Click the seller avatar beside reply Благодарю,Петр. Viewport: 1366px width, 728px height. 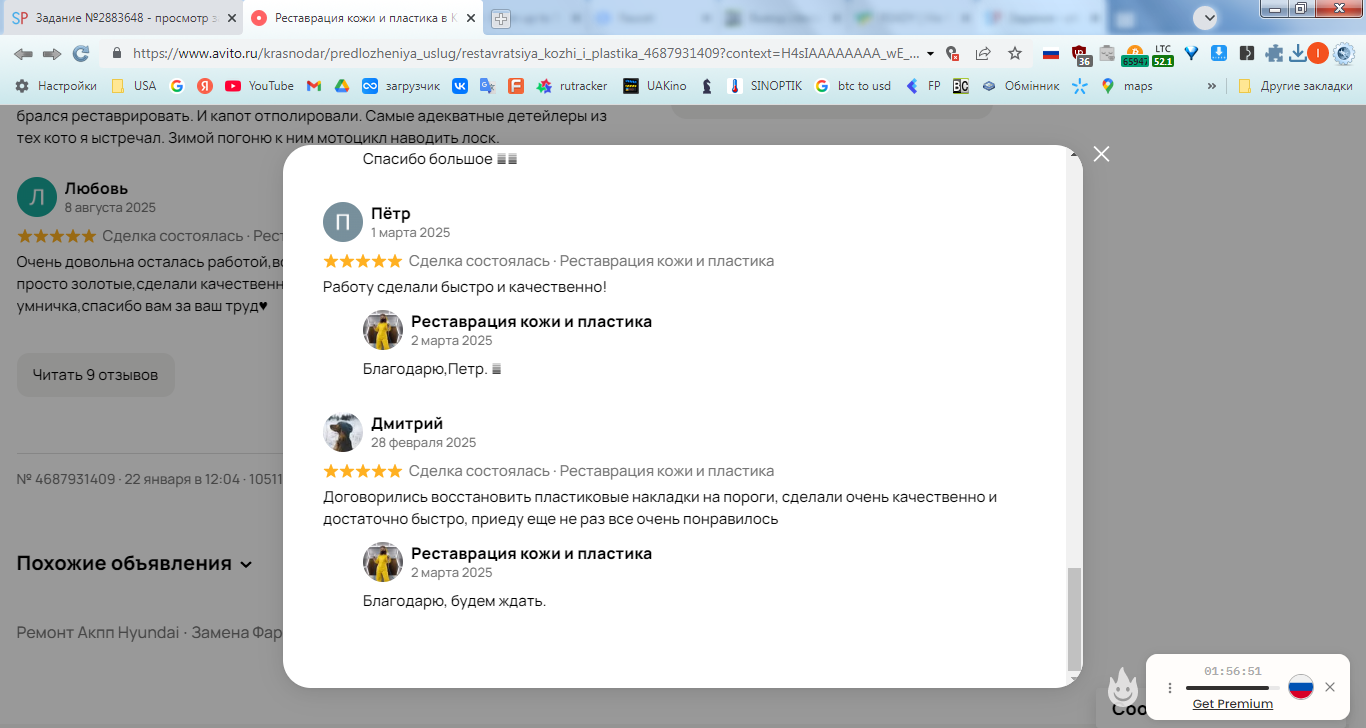pos(383,330)
